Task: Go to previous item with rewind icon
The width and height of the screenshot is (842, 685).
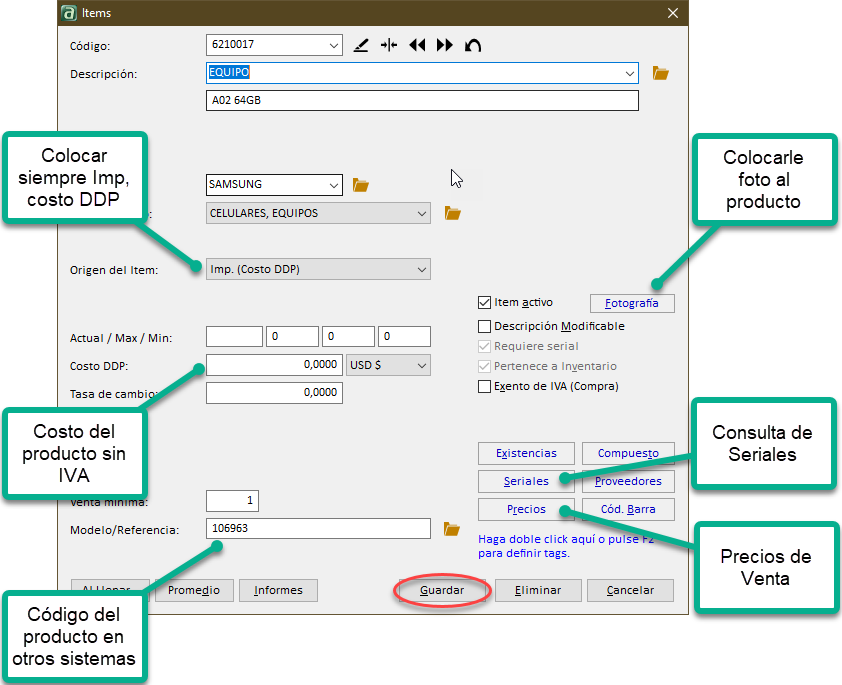Action: 417,45
